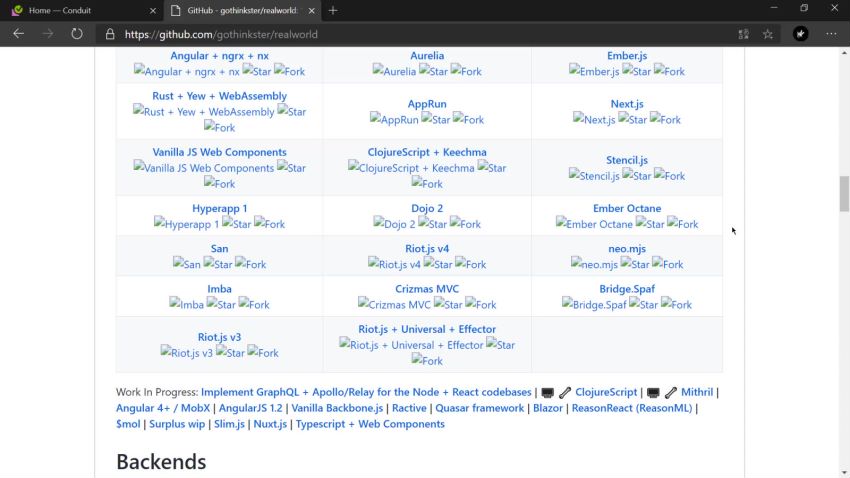The image size is (850, 478).
Task: Click the Star badge under Hyperapp 1
Action: tap(236, 224)
